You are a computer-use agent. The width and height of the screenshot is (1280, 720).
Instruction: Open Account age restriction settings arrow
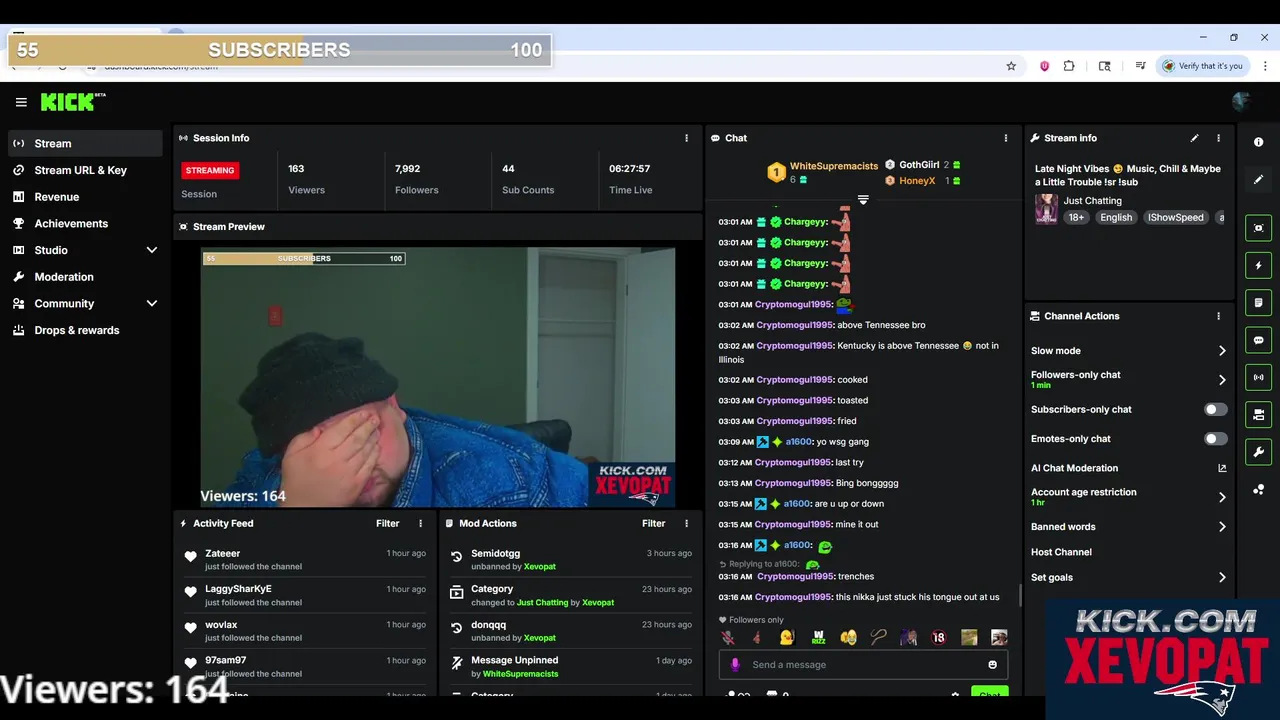(x=1222, y=497)
